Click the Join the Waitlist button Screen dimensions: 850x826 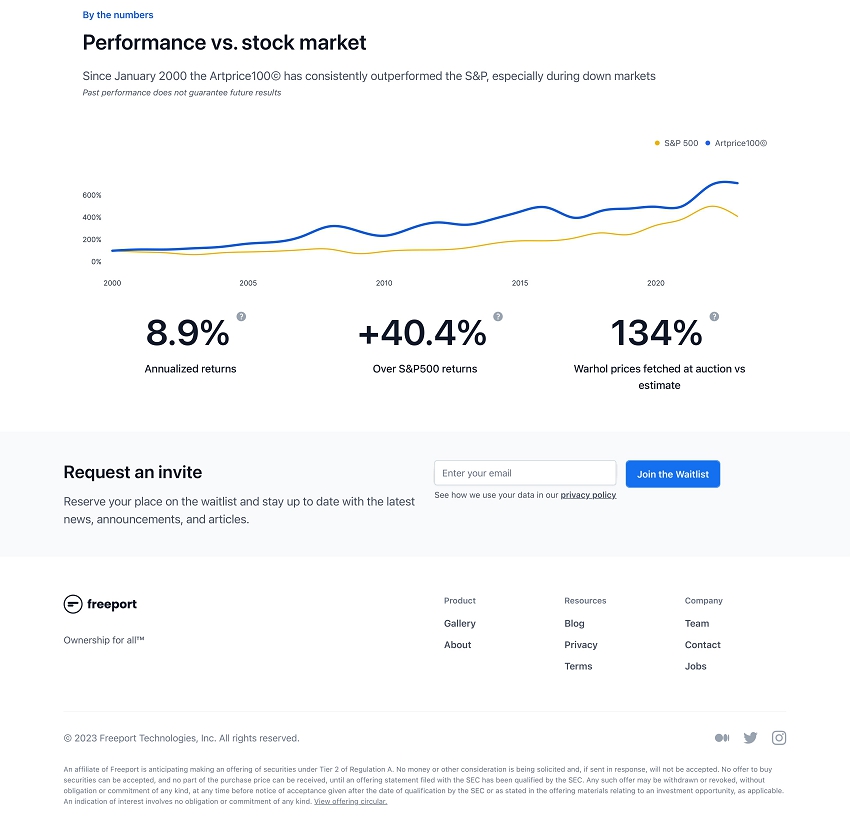coord(673,474)
